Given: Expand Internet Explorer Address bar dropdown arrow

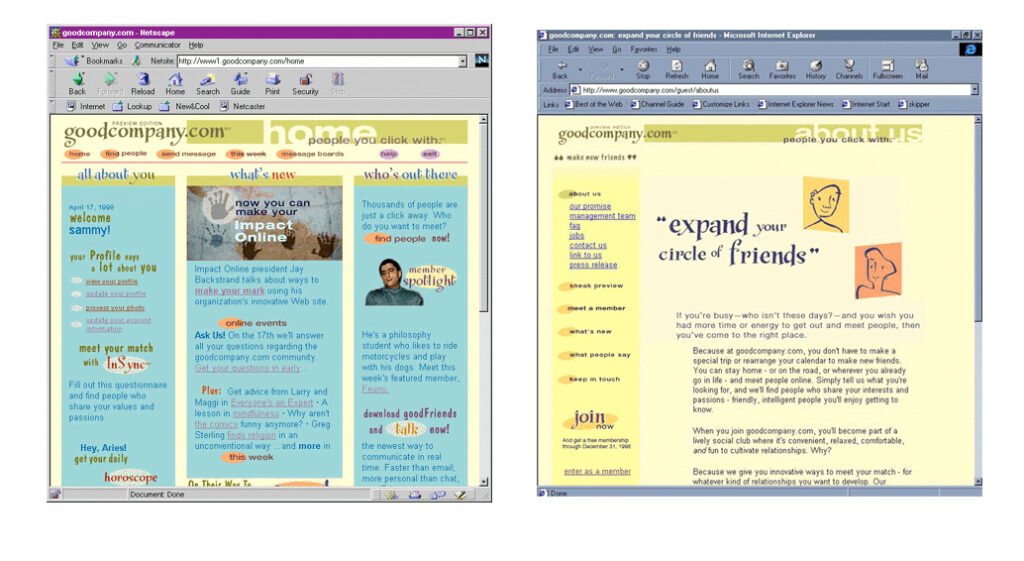Looking at the screenshot, I should (974, 90).
